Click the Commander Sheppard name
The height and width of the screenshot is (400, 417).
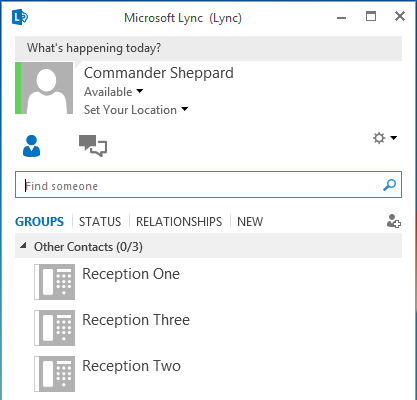[x=159, y=73]
